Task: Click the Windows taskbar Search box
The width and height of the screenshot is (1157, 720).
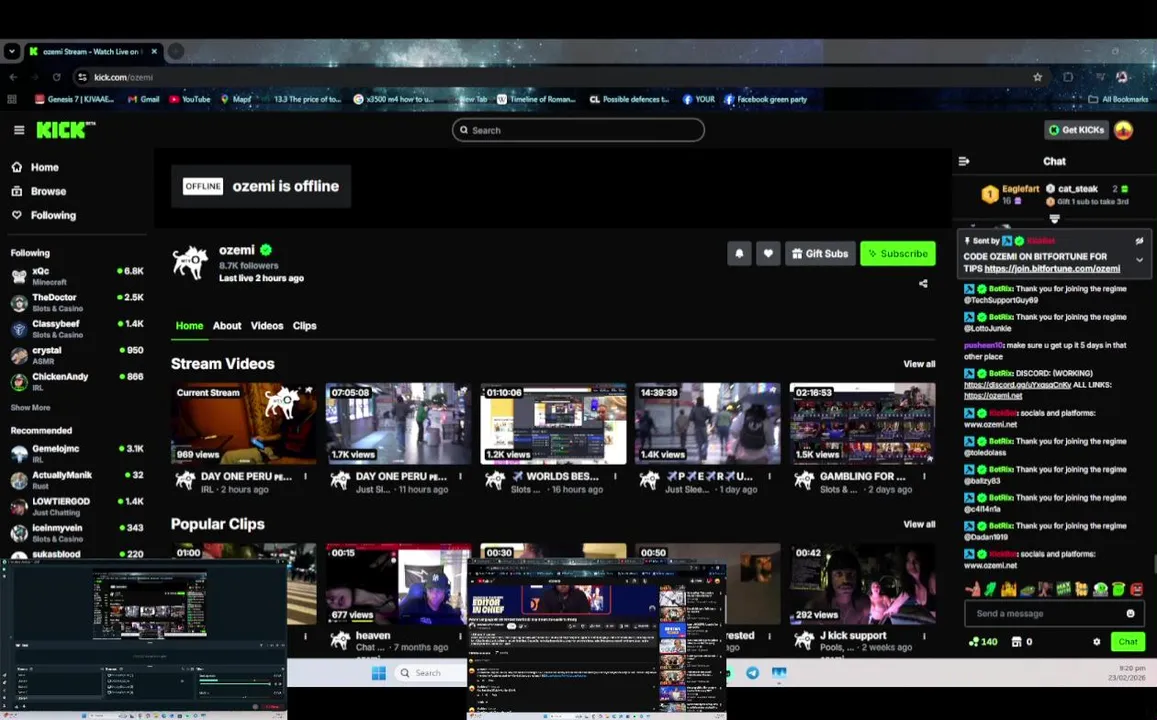Action: click(x=430, y=673)
